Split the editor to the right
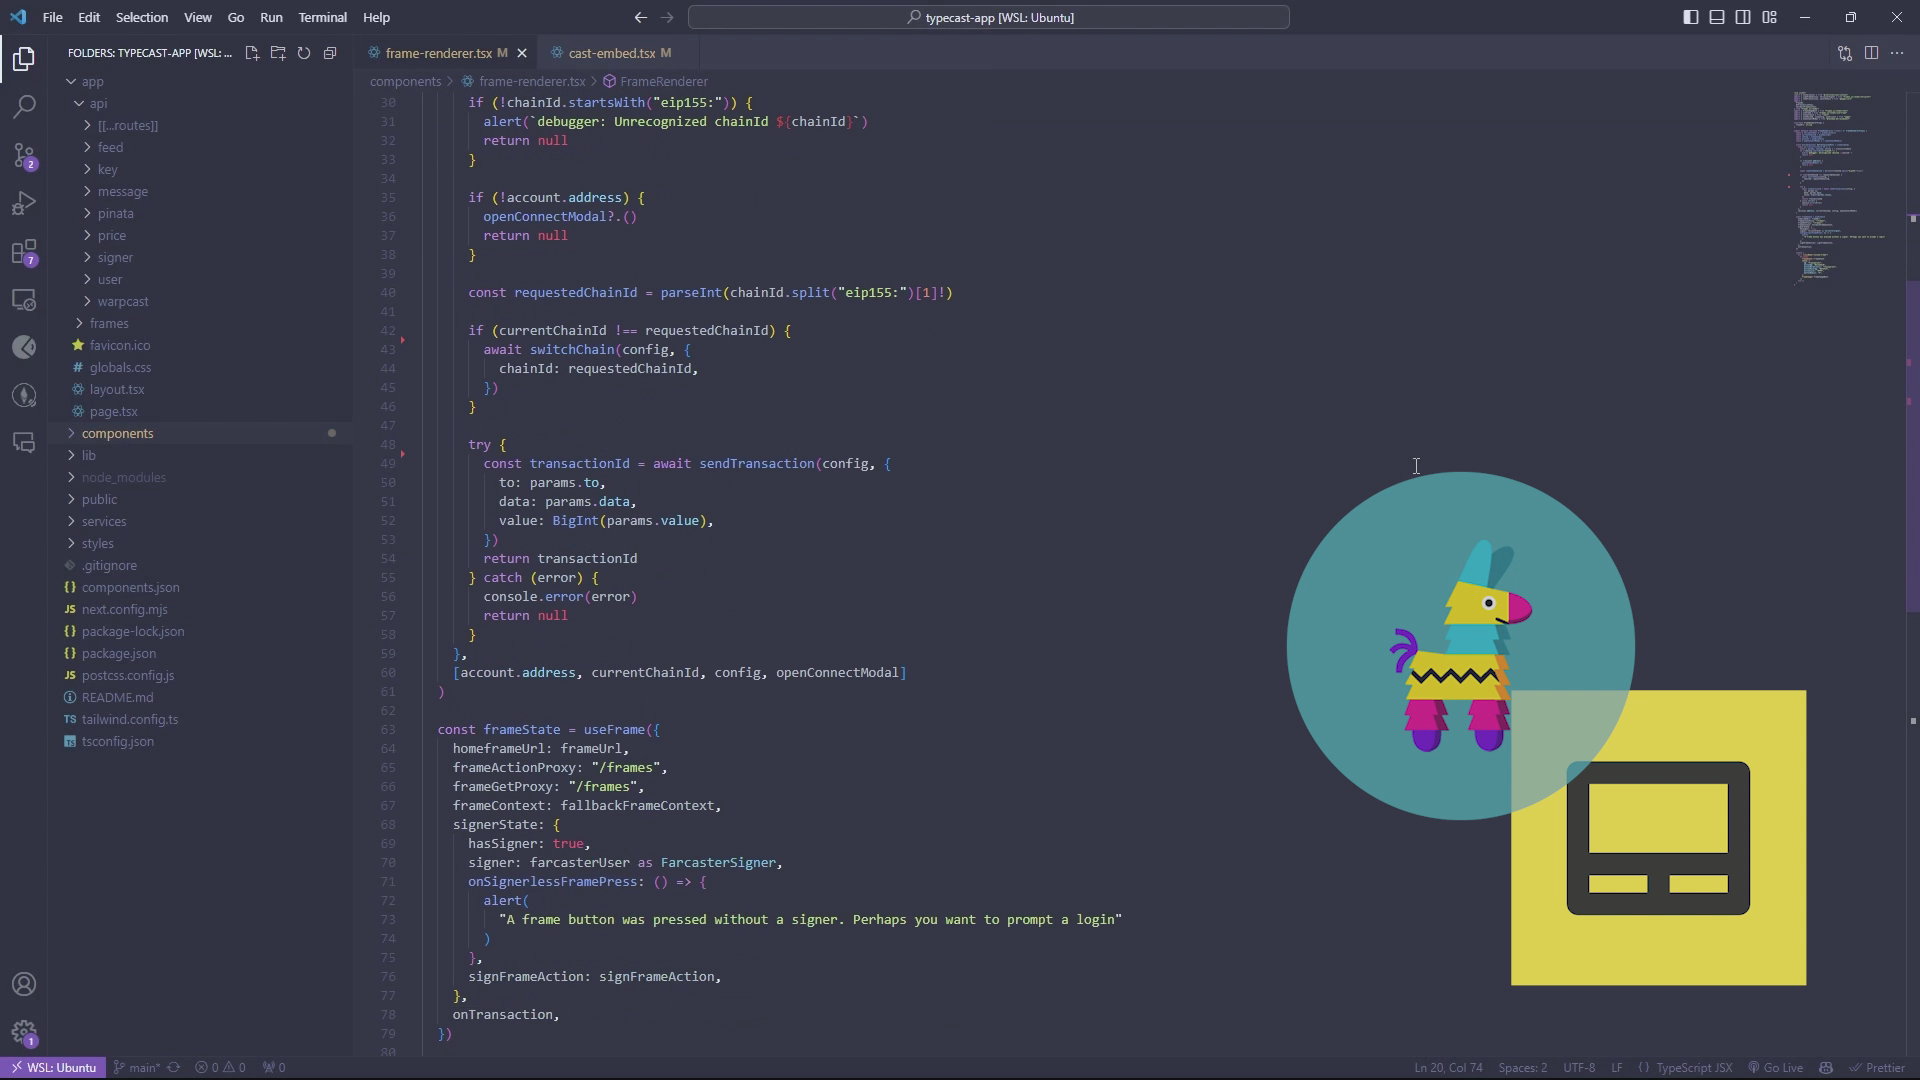This screenshot has height=1080, width=1920. coord(1871,53)
